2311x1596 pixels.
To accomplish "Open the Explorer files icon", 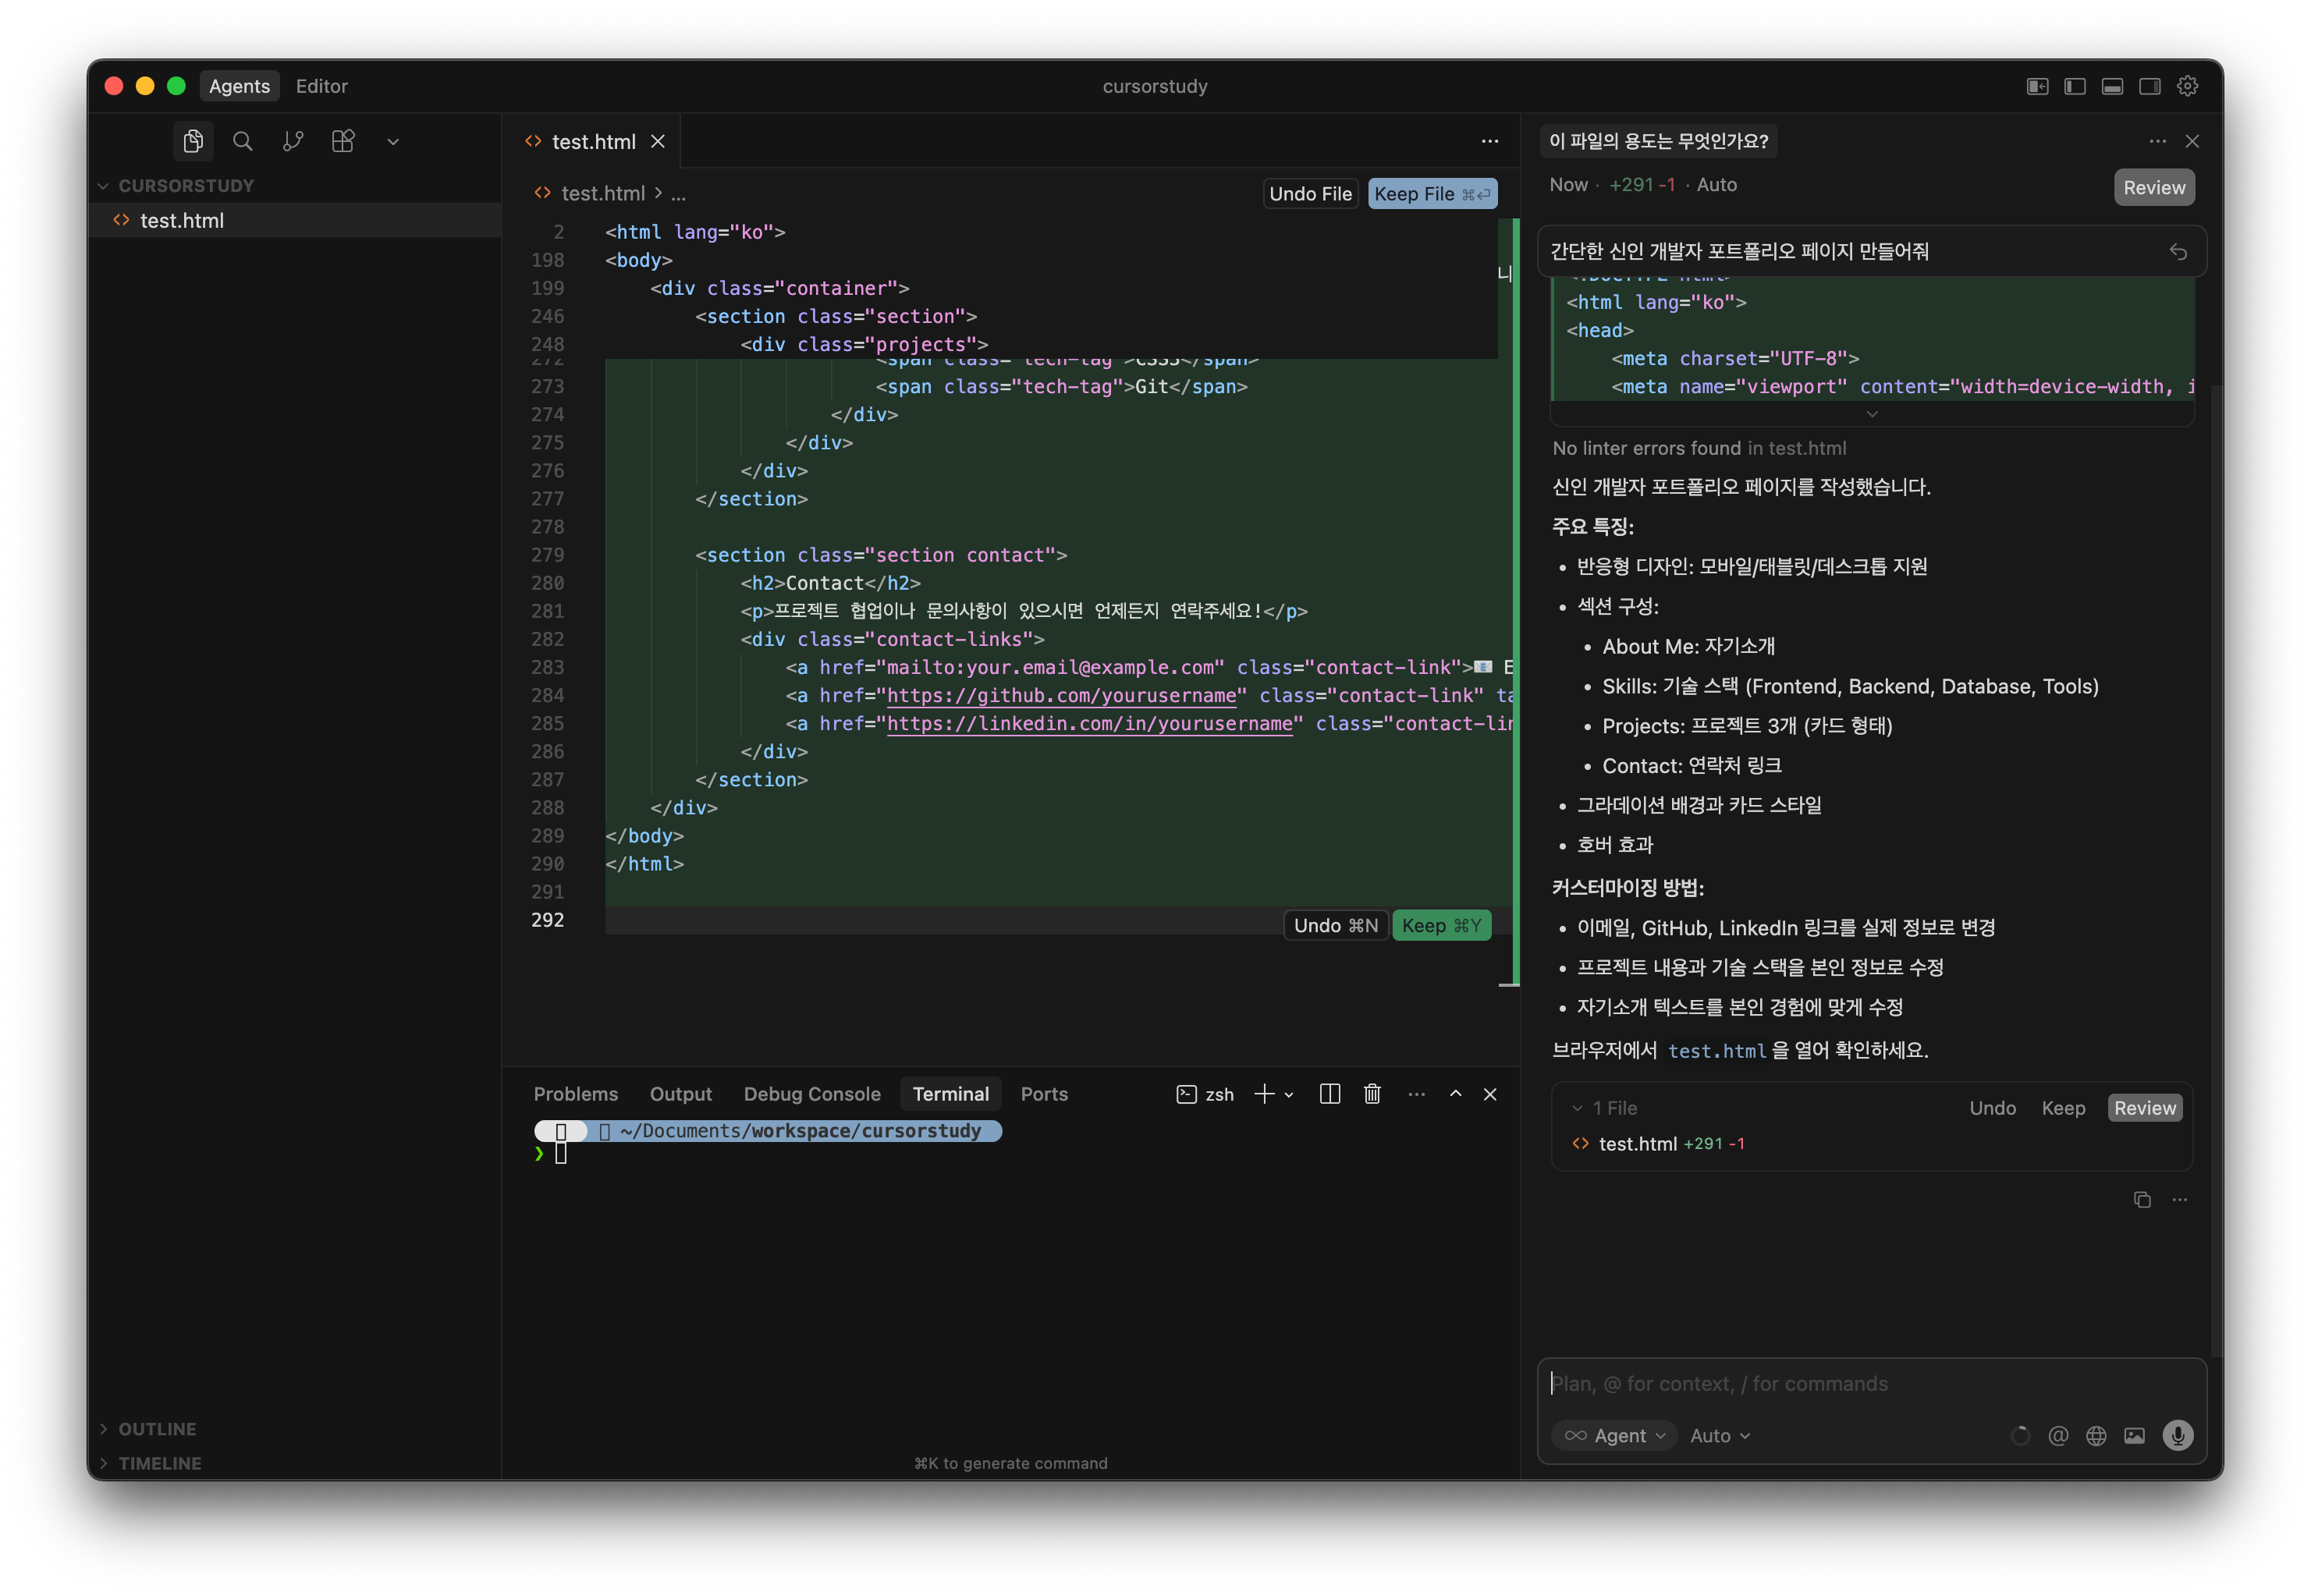I will (x=193, y=141).
